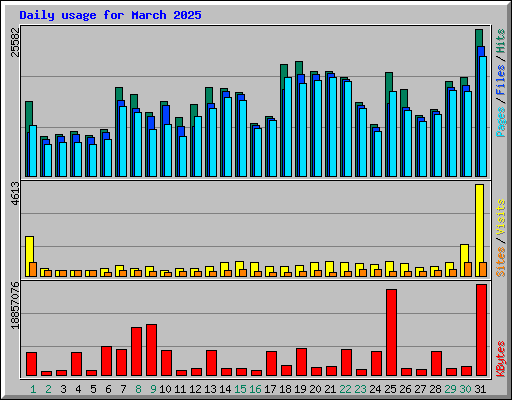Click the 'KBytes' legend label
This screenshot has height=400, width=512.
[501, 359]
